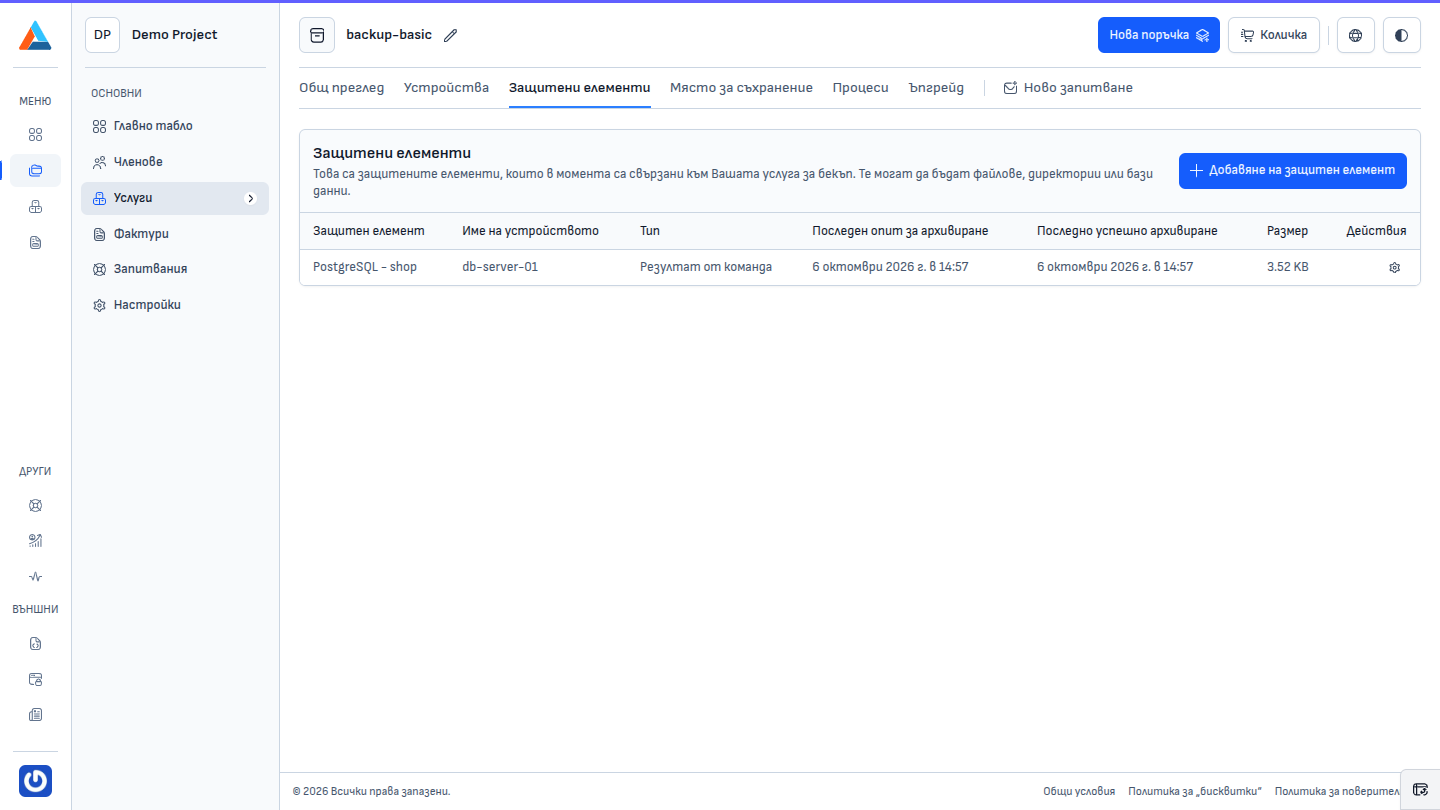Open the Количка cart button

pyautogui.click(x=1274, y=35)
